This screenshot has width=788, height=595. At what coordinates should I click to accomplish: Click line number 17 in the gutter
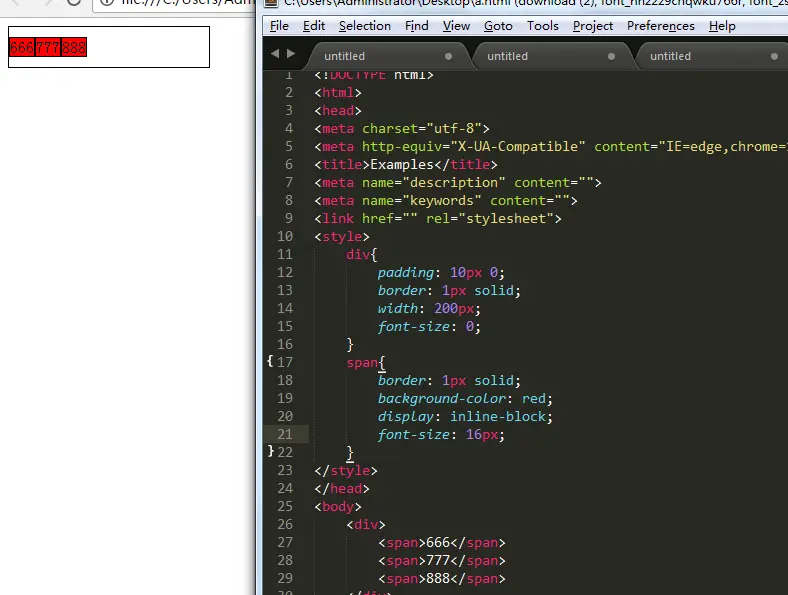pos(284,362)
